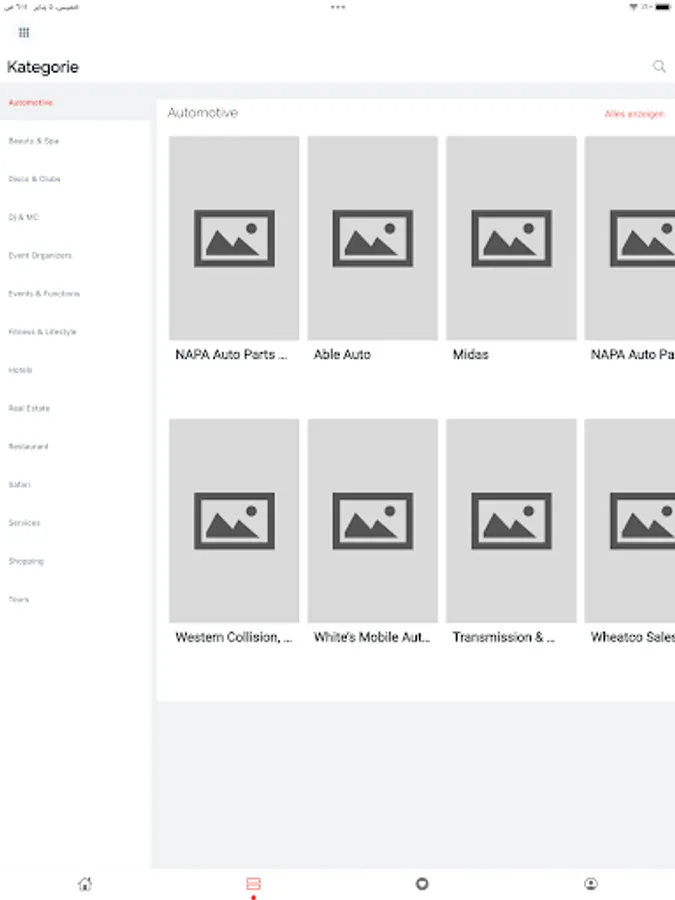
Task: Open the Western Collision listing image
Action: tap(234, 521)
